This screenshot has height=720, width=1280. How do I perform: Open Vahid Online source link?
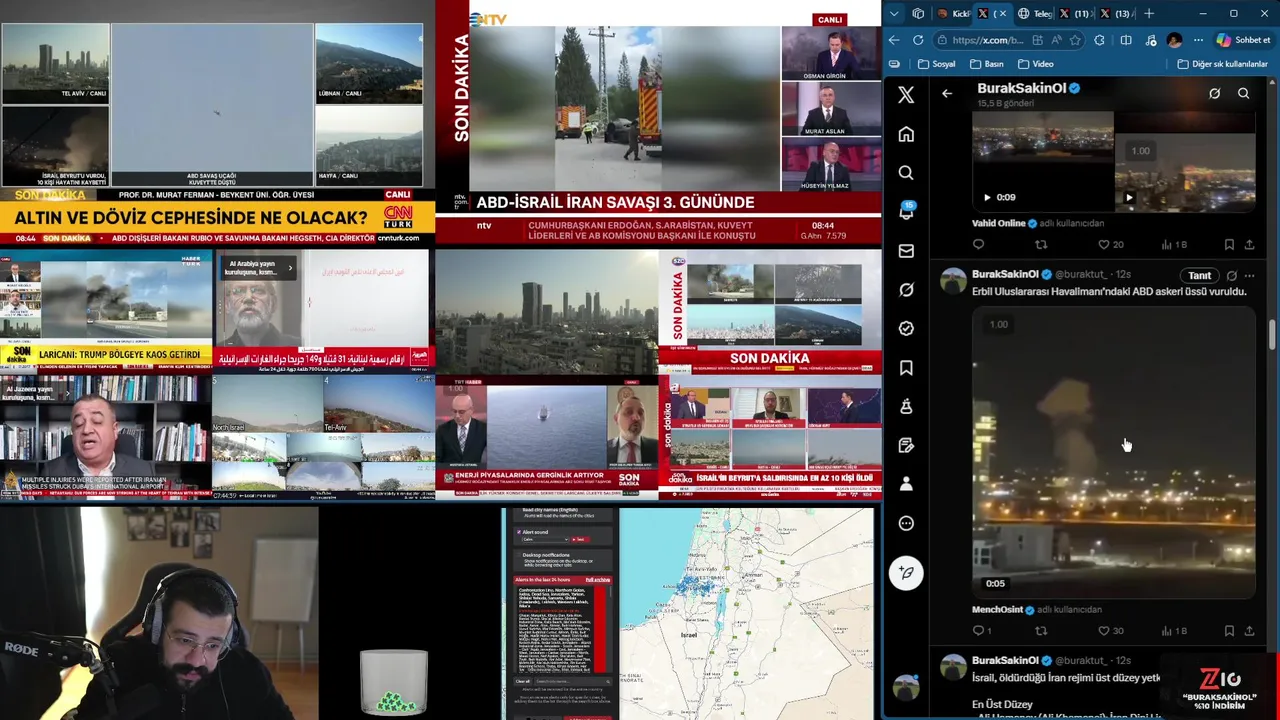1000,223
